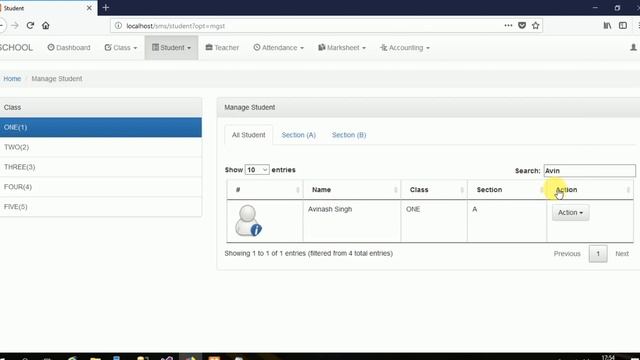Close the Student browser tab
This screenshot has height=360, width=640.
pos(89,8)
